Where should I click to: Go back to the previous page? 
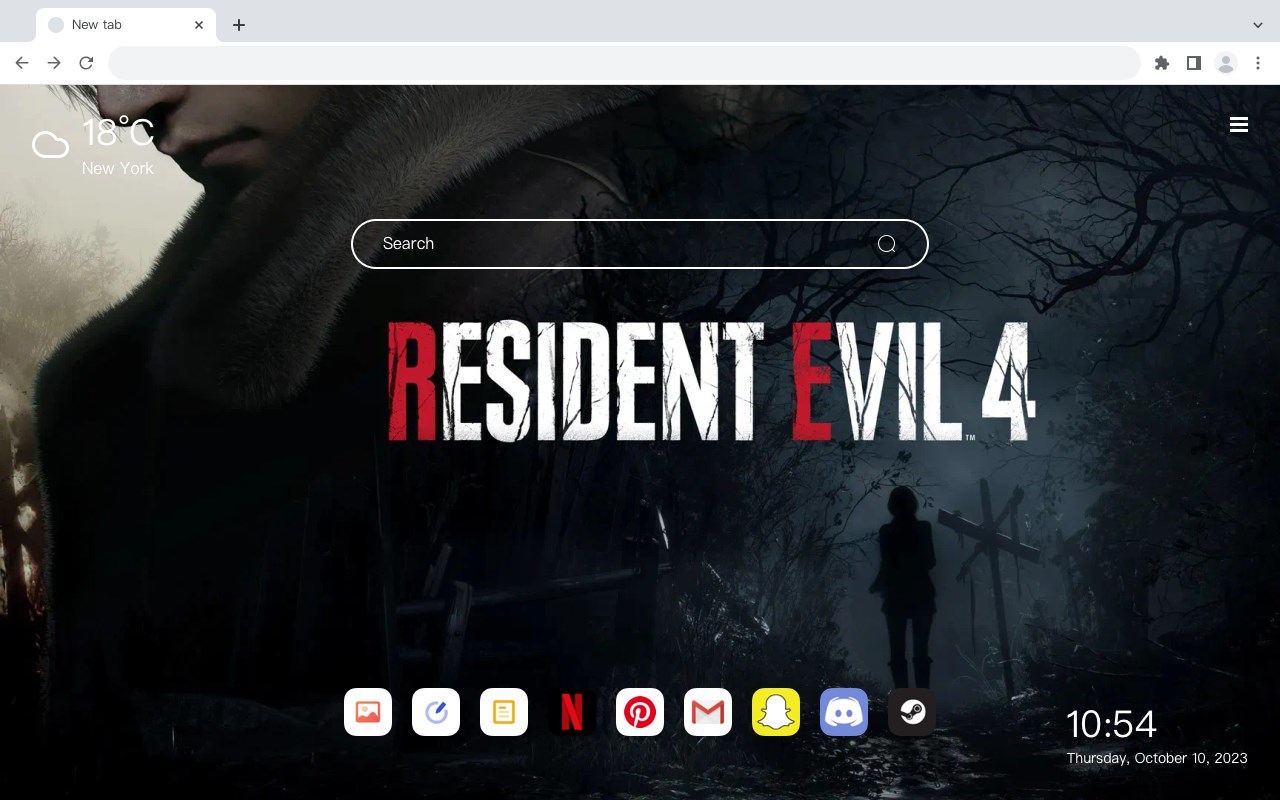[x=22, y=63]
